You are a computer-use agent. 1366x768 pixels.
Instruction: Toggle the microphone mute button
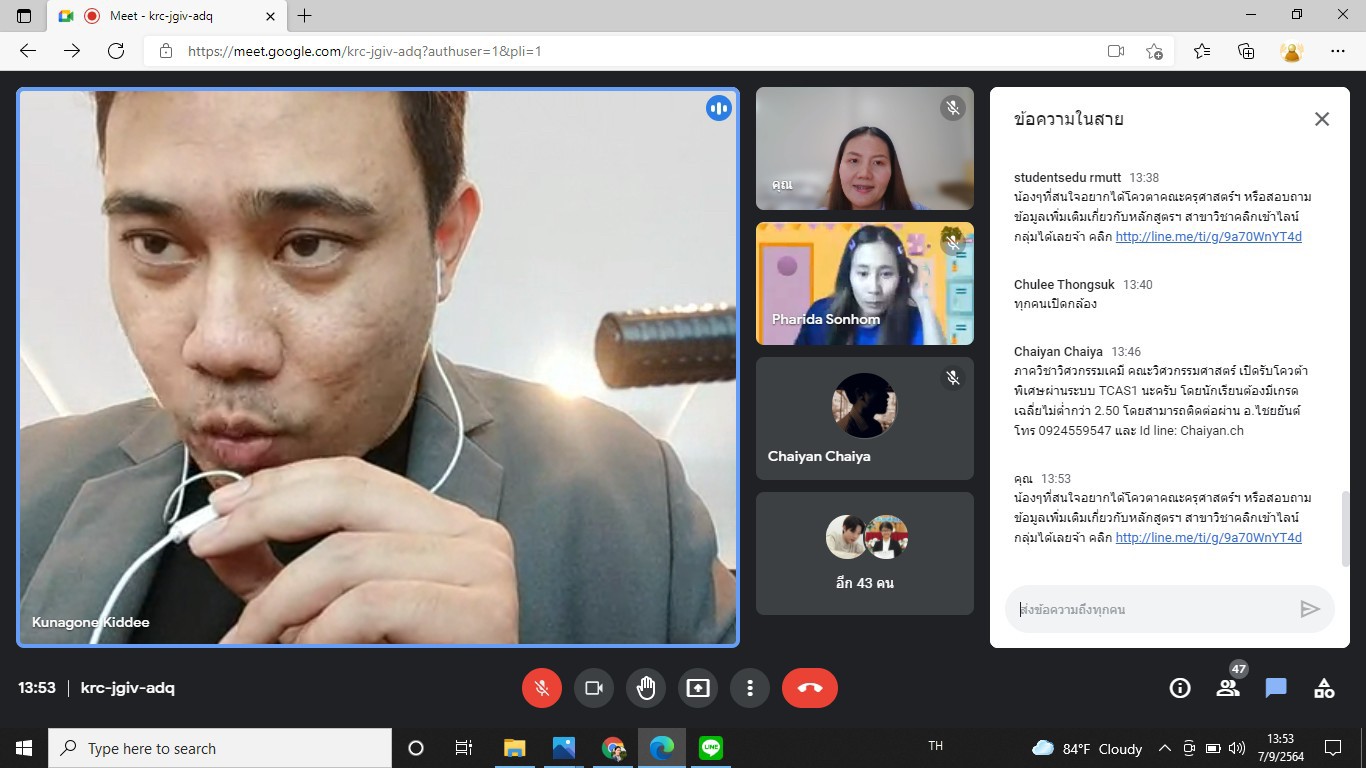tap(542, 688)
